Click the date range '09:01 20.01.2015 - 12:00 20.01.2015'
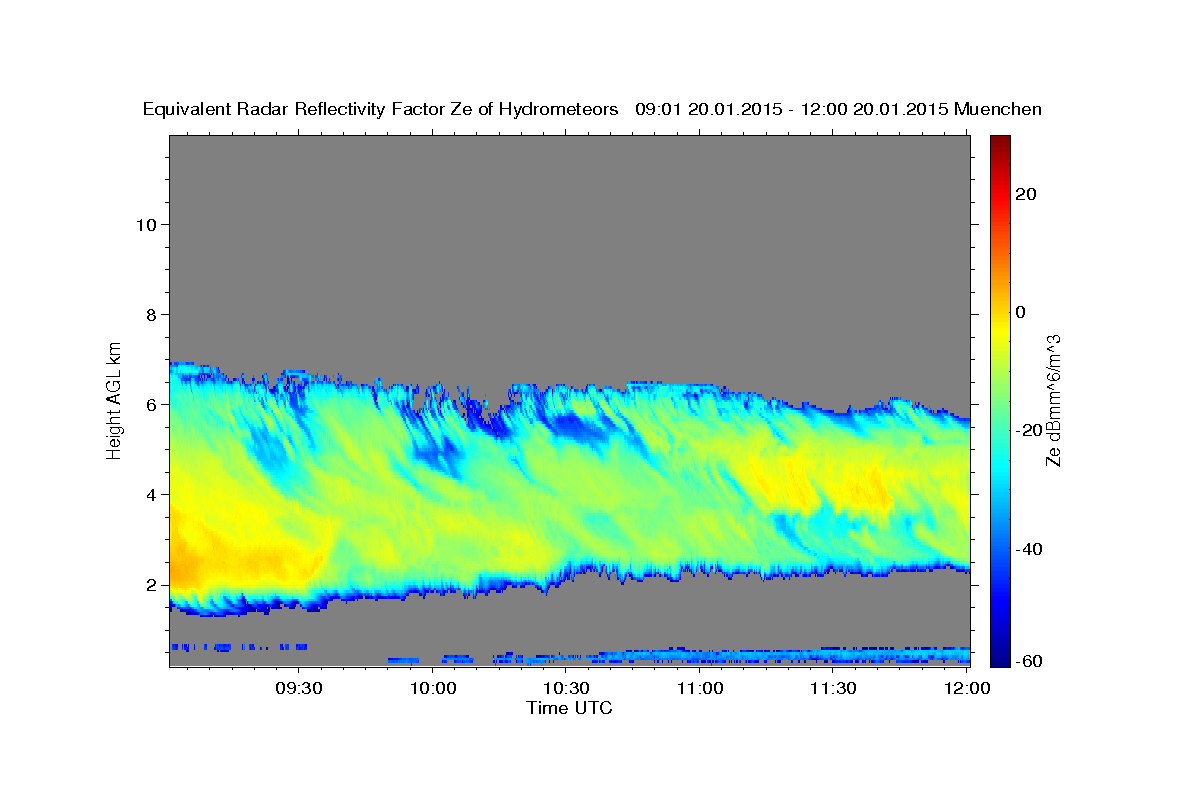This screenshot has width=1200, height=800. click(x=791, y=109)
